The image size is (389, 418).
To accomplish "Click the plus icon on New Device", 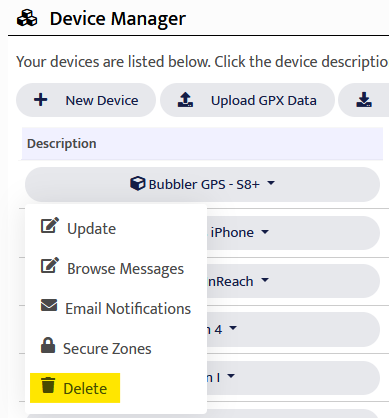I will point(41,100).
